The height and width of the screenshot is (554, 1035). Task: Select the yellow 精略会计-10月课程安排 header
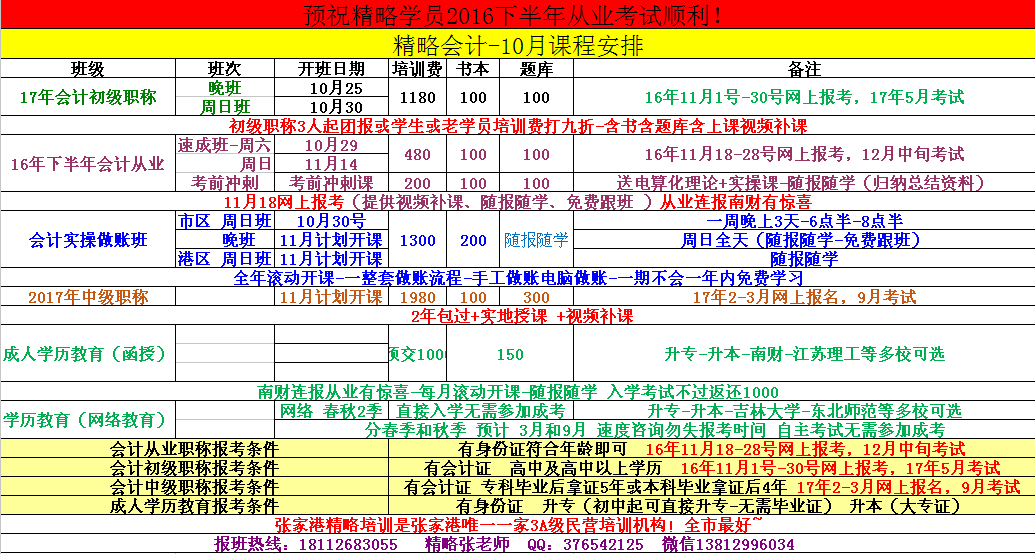[517, 45]
